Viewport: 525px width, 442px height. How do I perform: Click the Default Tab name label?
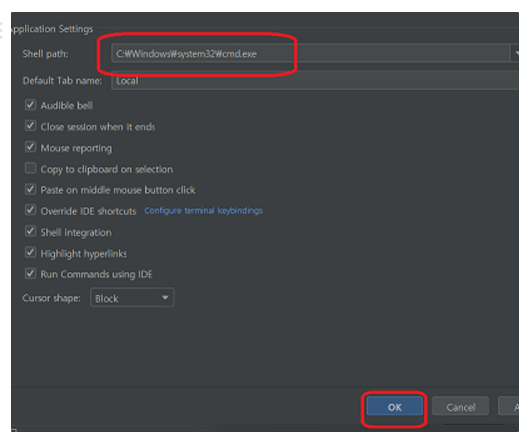[62, 81]
